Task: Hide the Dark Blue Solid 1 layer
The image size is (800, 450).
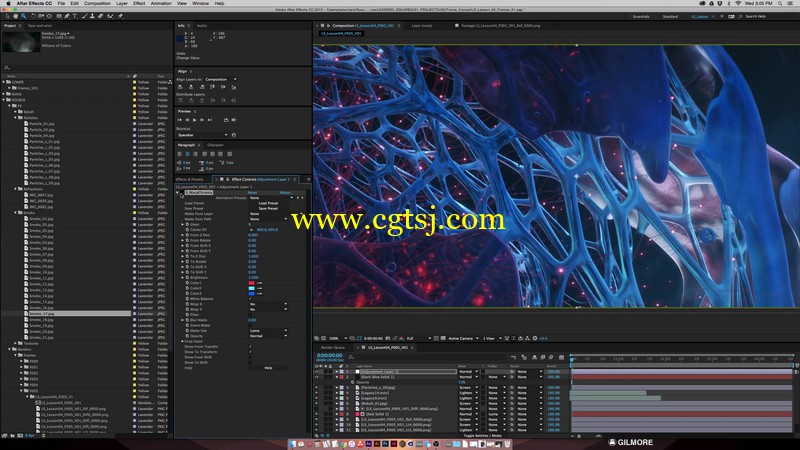Action: [316, 377]
